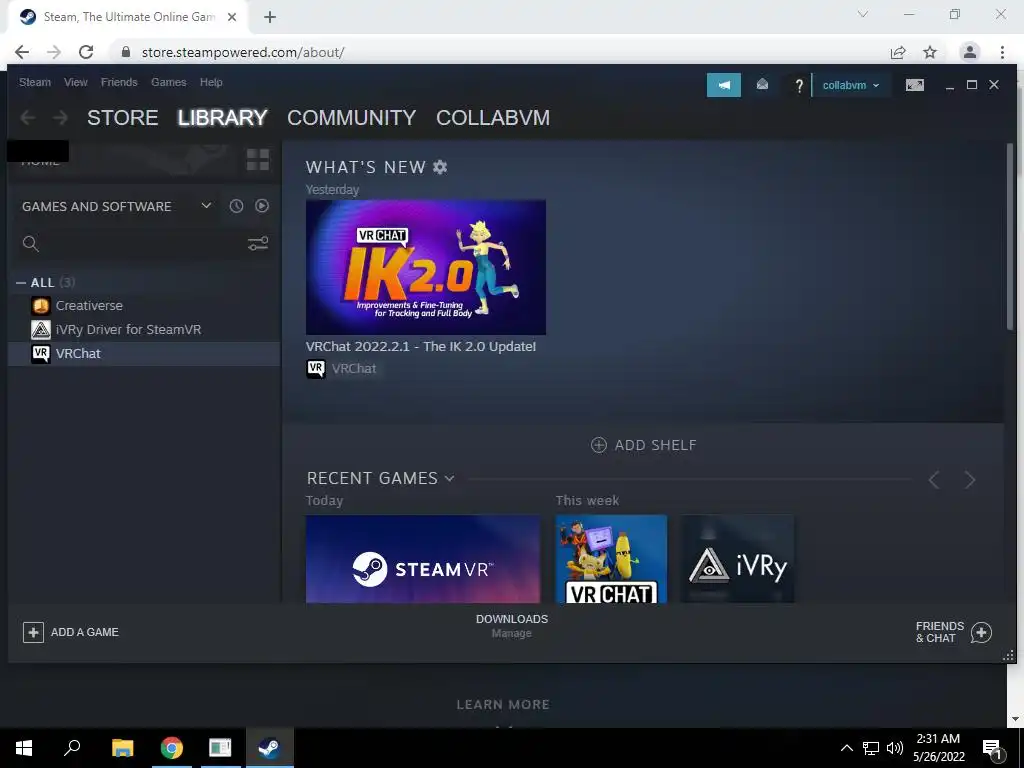Open the VRChat recent game tile
This screenshot has width=1024, height=768.
click(611, 559)
